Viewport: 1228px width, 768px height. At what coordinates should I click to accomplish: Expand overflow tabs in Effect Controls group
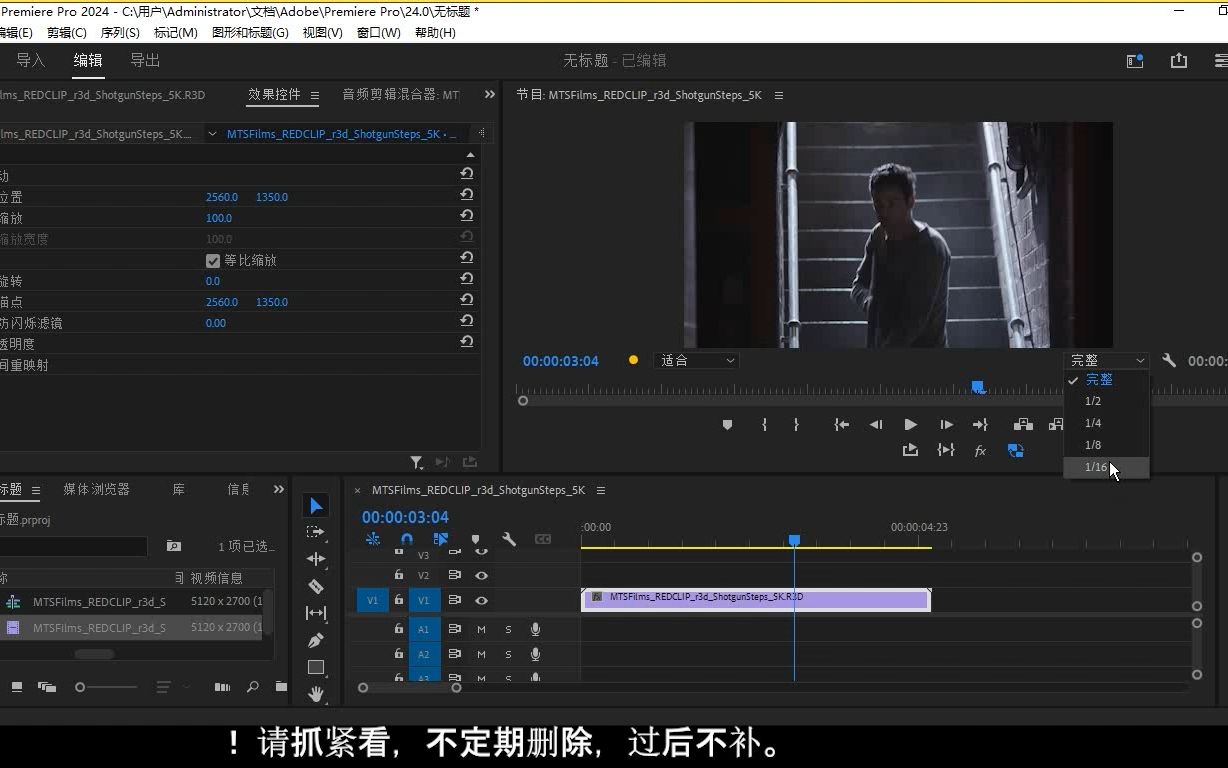point(490,94)
